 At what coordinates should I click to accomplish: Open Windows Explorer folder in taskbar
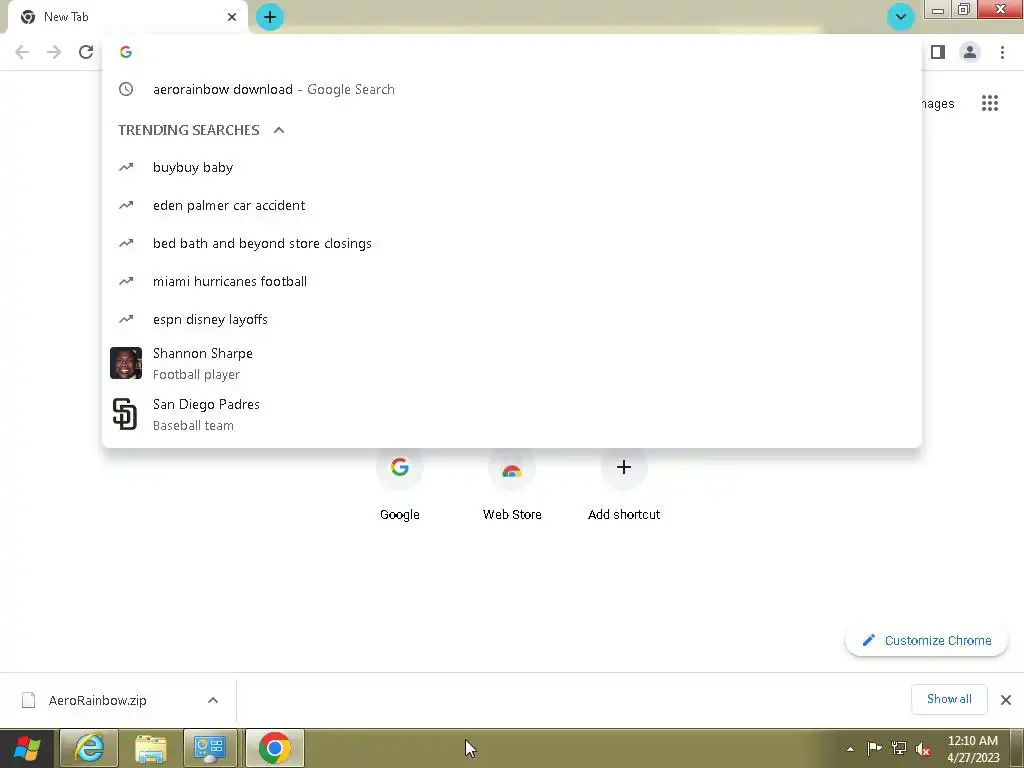pyautogui.click(x=150, y=748)
